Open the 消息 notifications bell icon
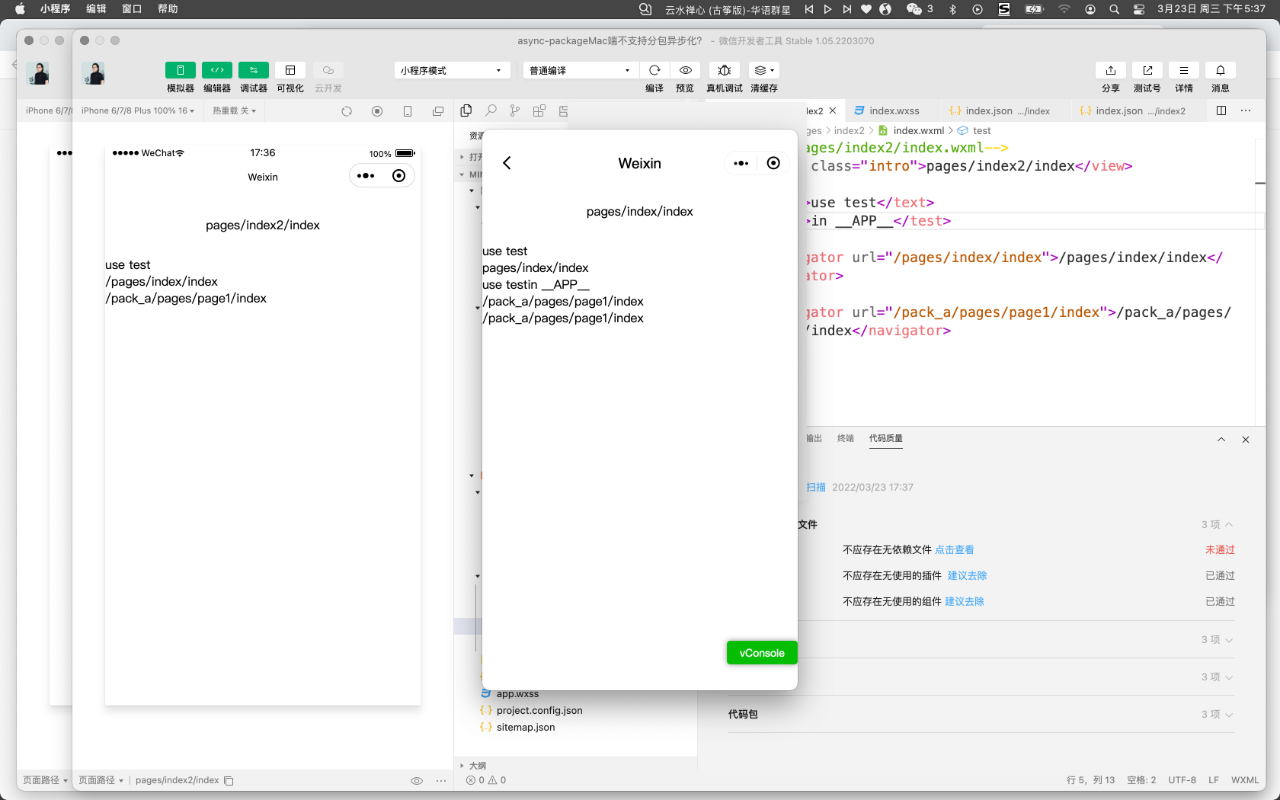 point(1221,70)
